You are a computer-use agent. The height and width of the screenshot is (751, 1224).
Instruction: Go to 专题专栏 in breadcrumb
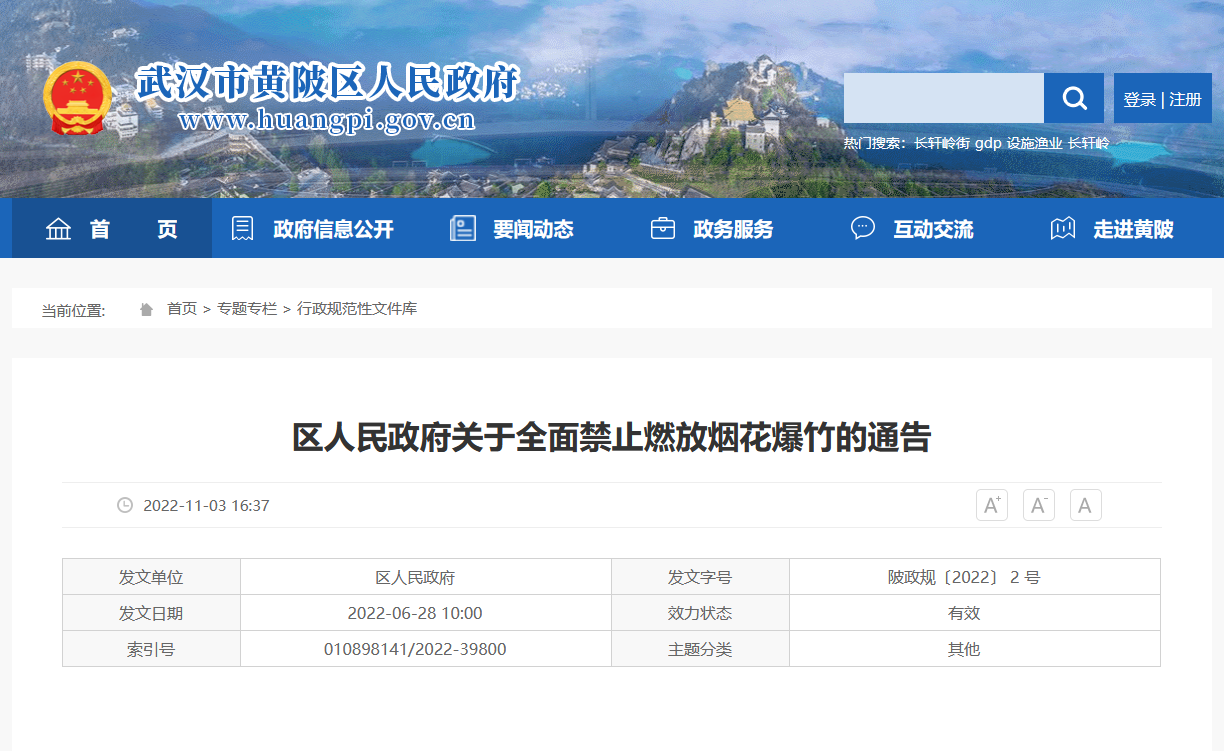[247, 309]
